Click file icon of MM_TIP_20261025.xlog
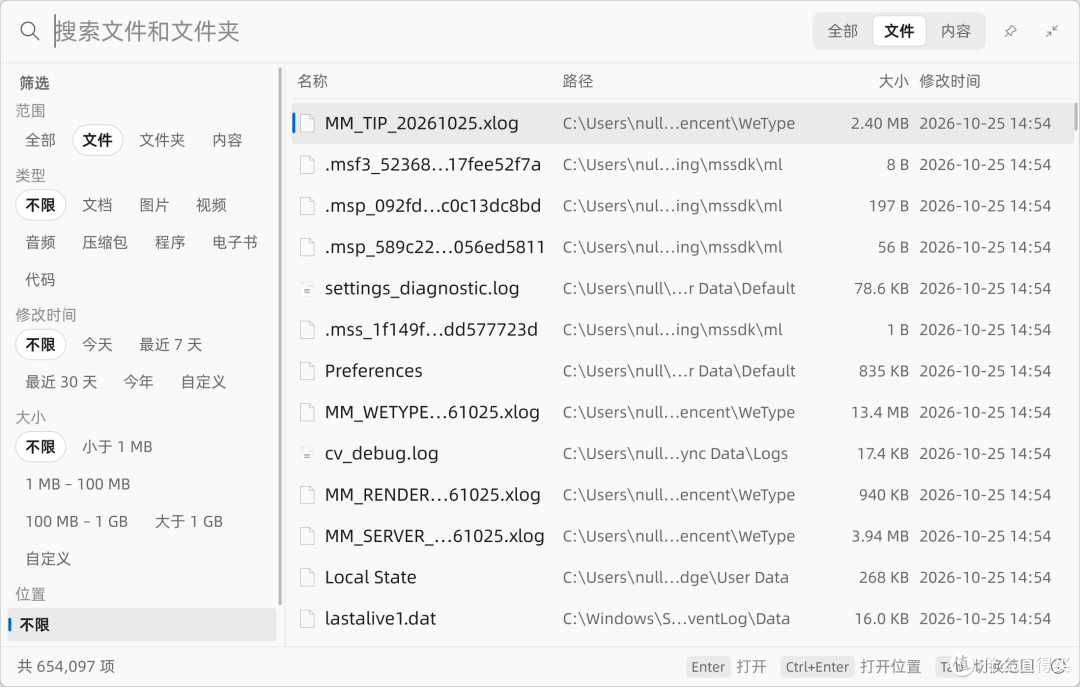The height and width of the screenshot is (687, 1080). pyautogui.click(x=307, y=123)
